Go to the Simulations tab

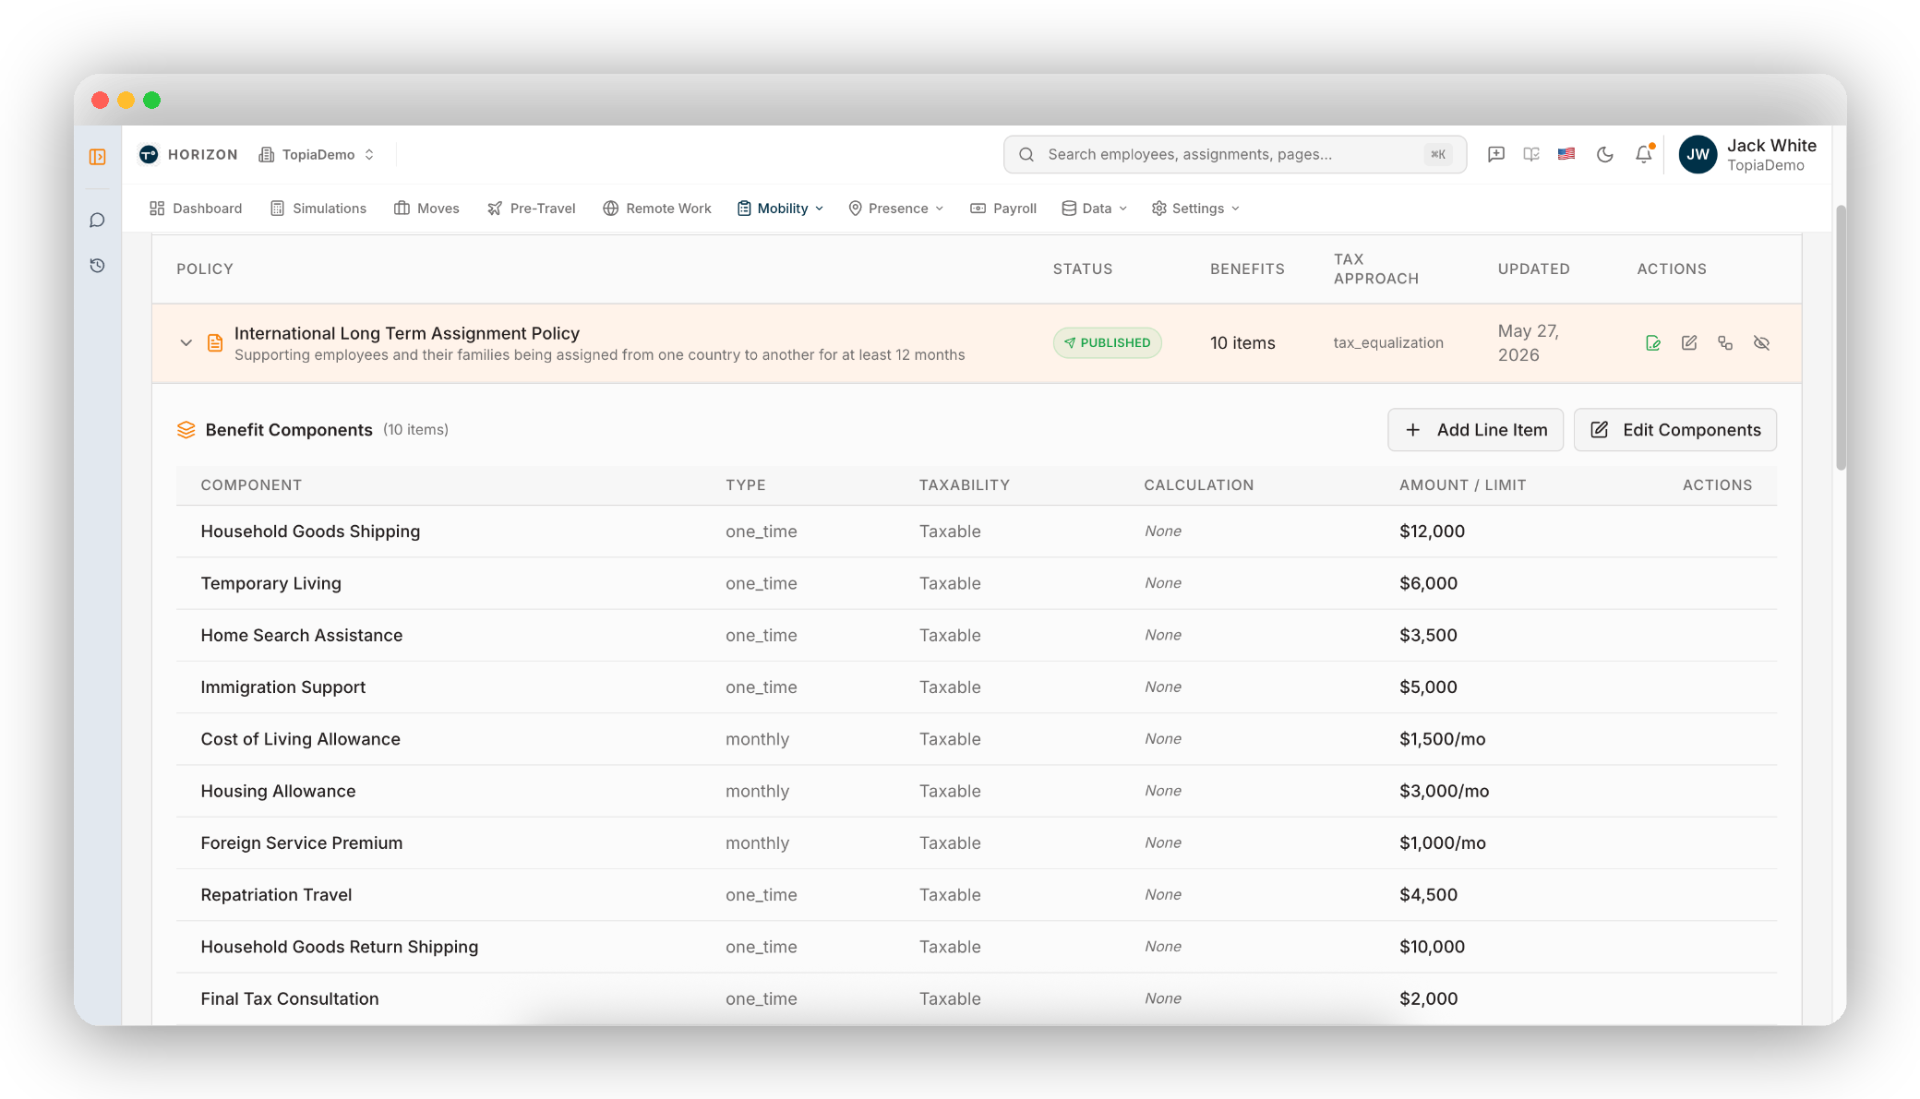(319, 208)
